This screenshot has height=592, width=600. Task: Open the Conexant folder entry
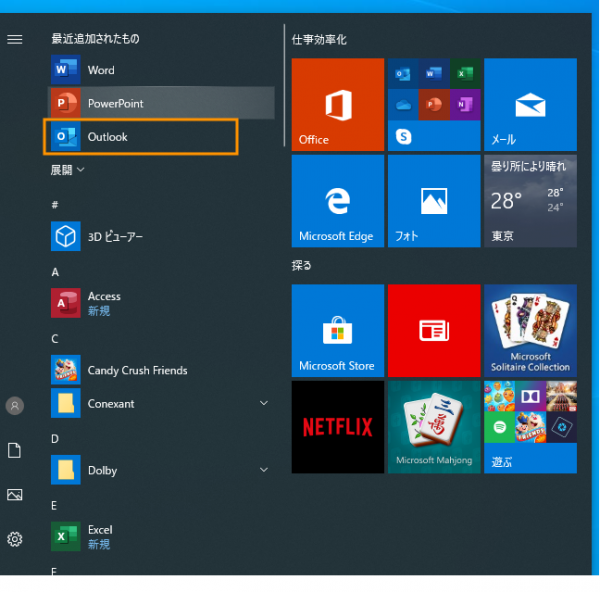[161, 403]
